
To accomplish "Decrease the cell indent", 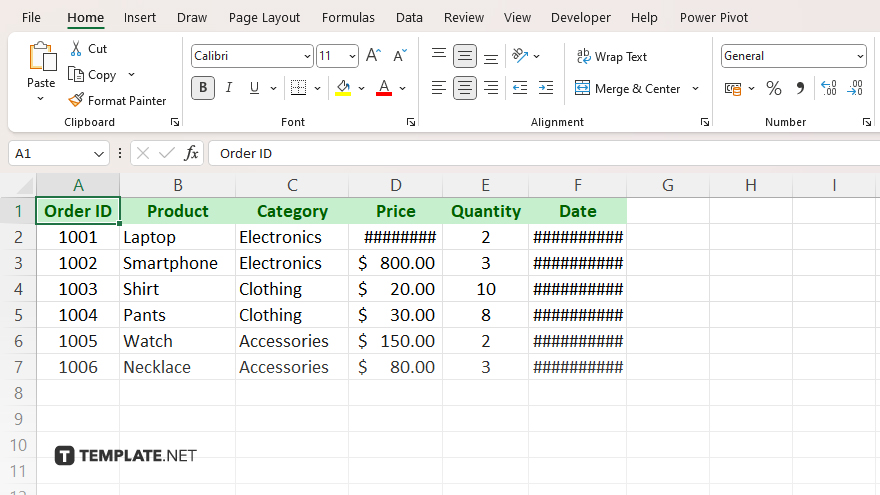I will tap(520, 88).
